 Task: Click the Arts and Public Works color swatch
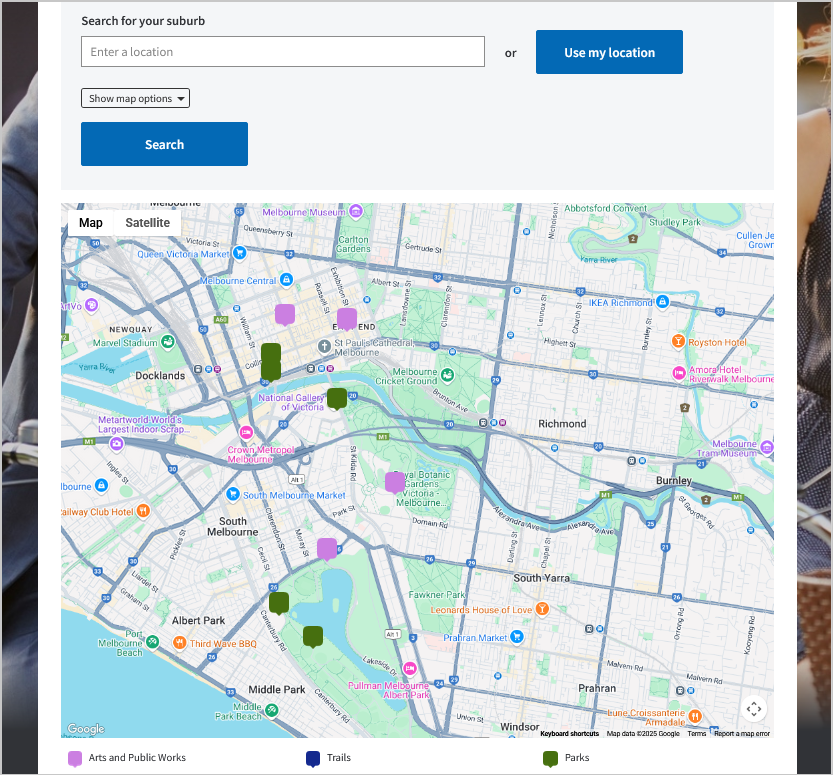coord(73,758)
